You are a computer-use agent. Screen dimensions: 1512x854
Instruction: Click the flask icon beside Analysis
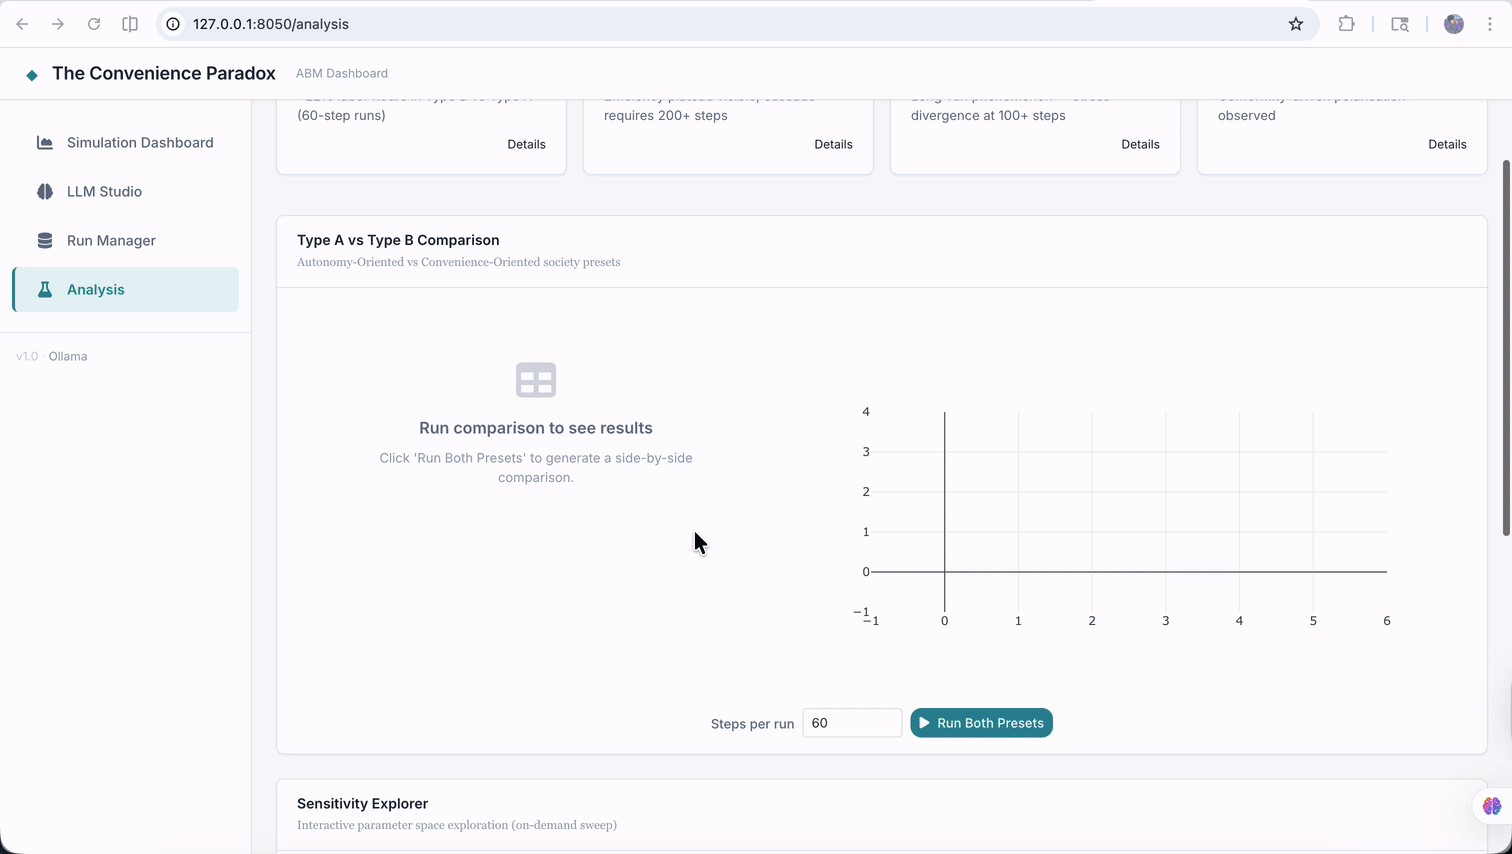coord(45,290)
